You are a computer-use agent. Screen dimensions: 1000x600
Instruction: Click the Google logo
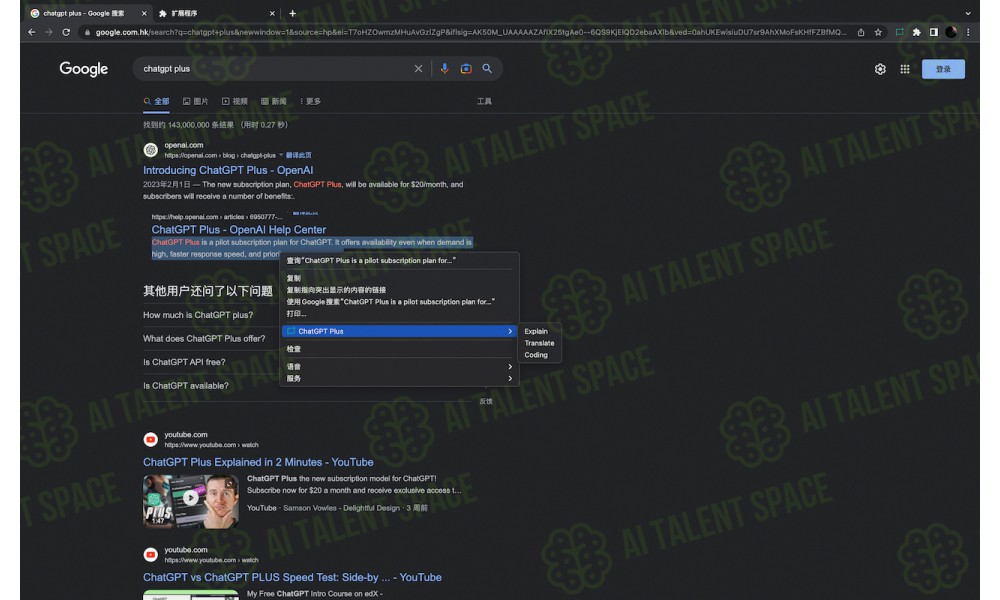point(84,69)
